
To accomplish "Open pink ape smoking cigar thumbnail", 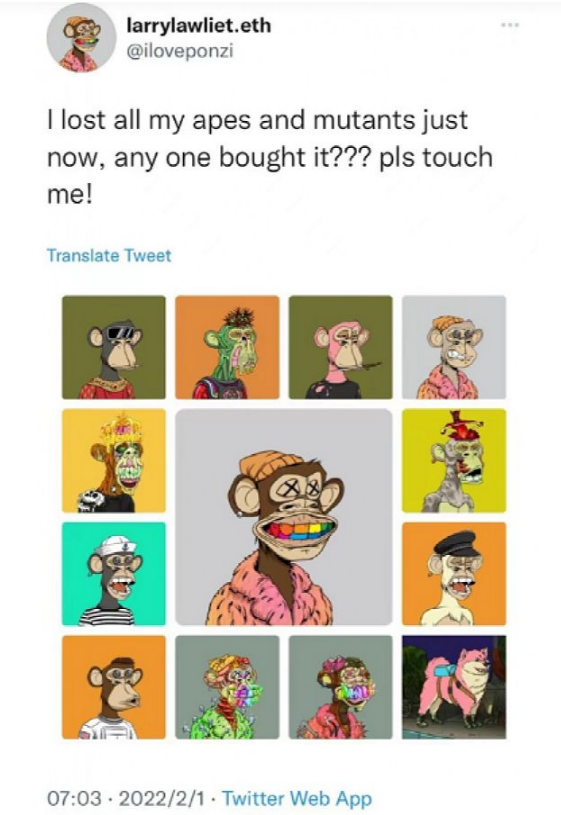I will [x=341, y=347].
